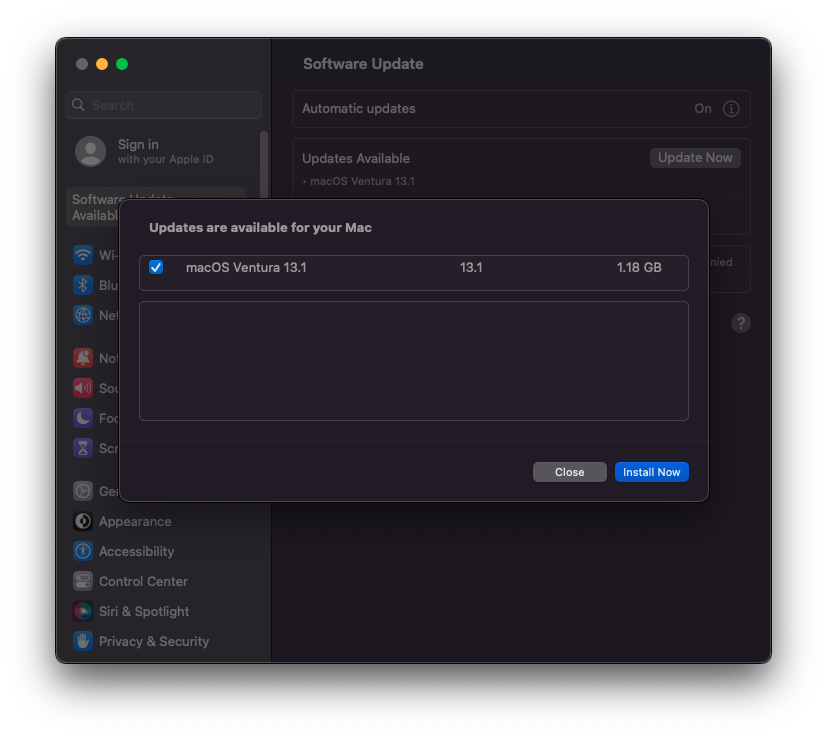This screenshot has height=737, width=827.
Task: Click the Update Now button
Action: point(695,158)
